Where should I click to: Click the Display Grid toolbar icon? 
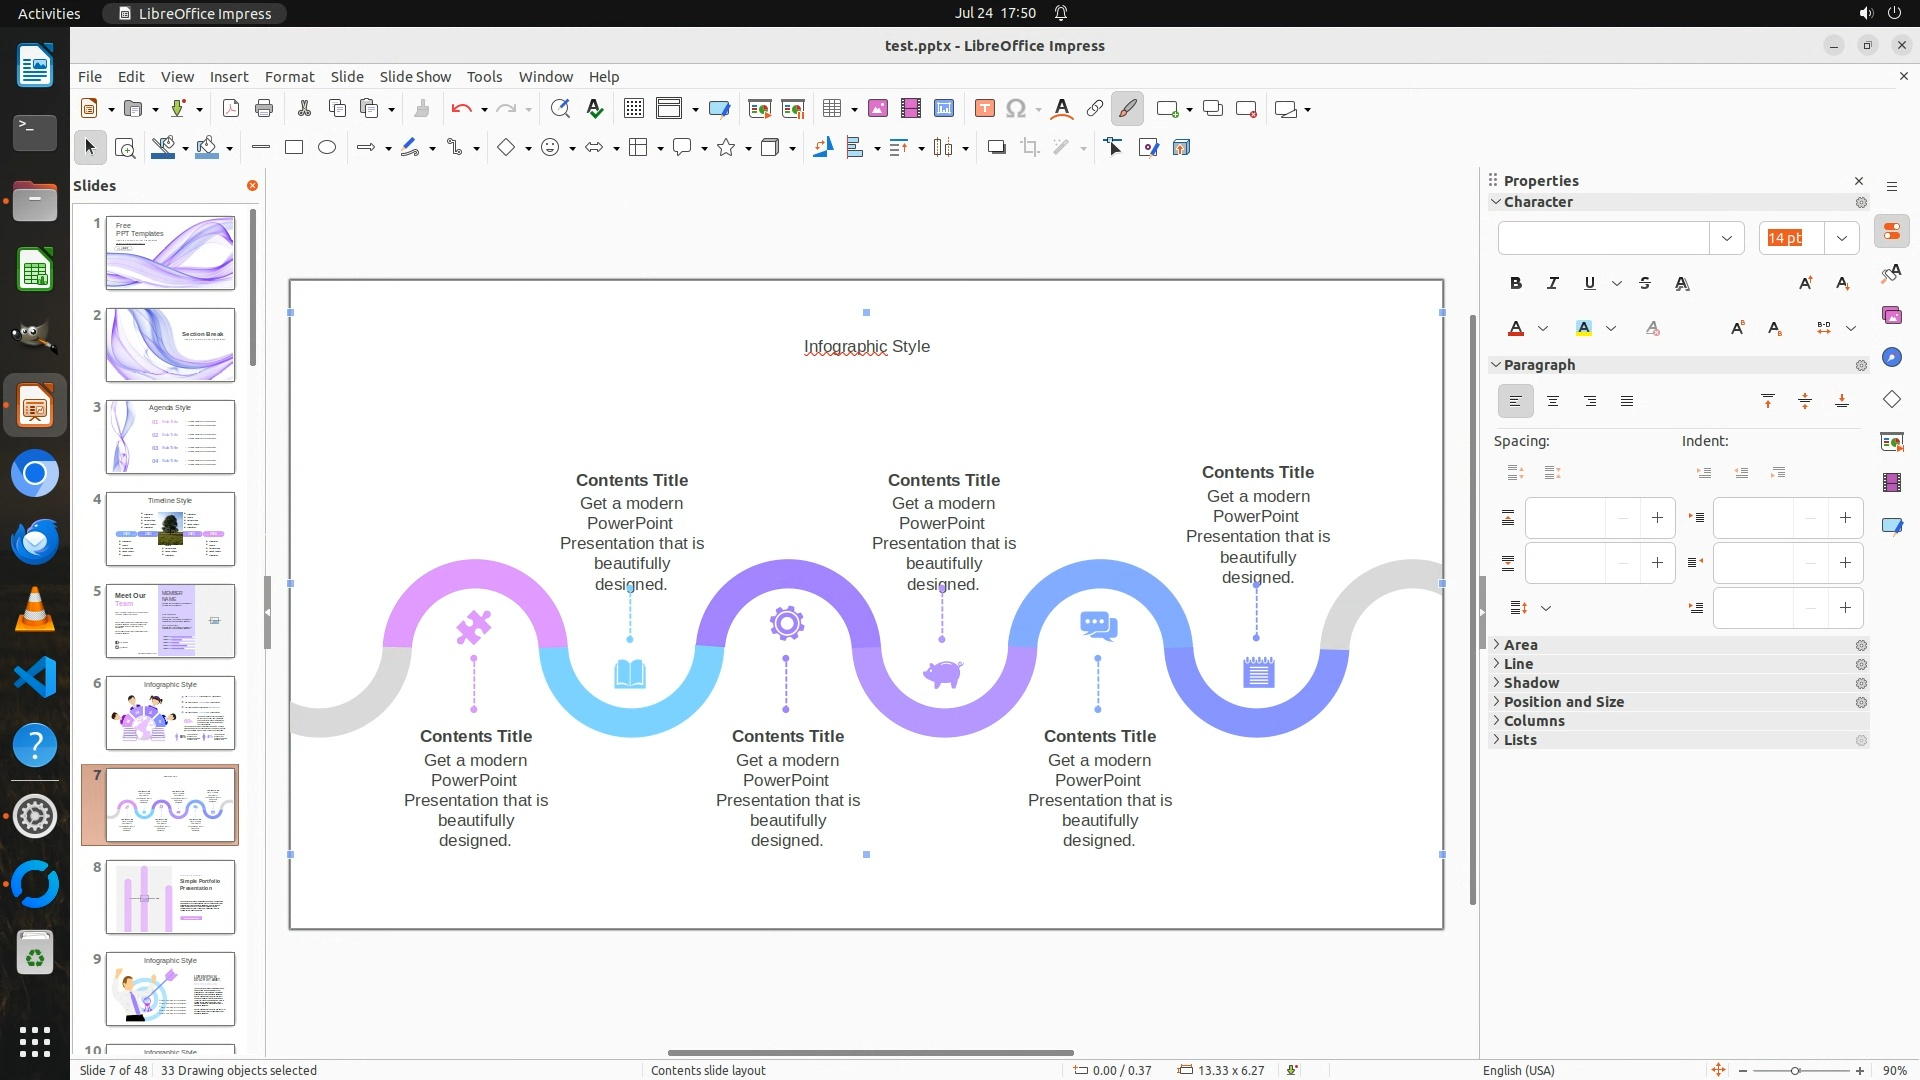pos(633,109)
